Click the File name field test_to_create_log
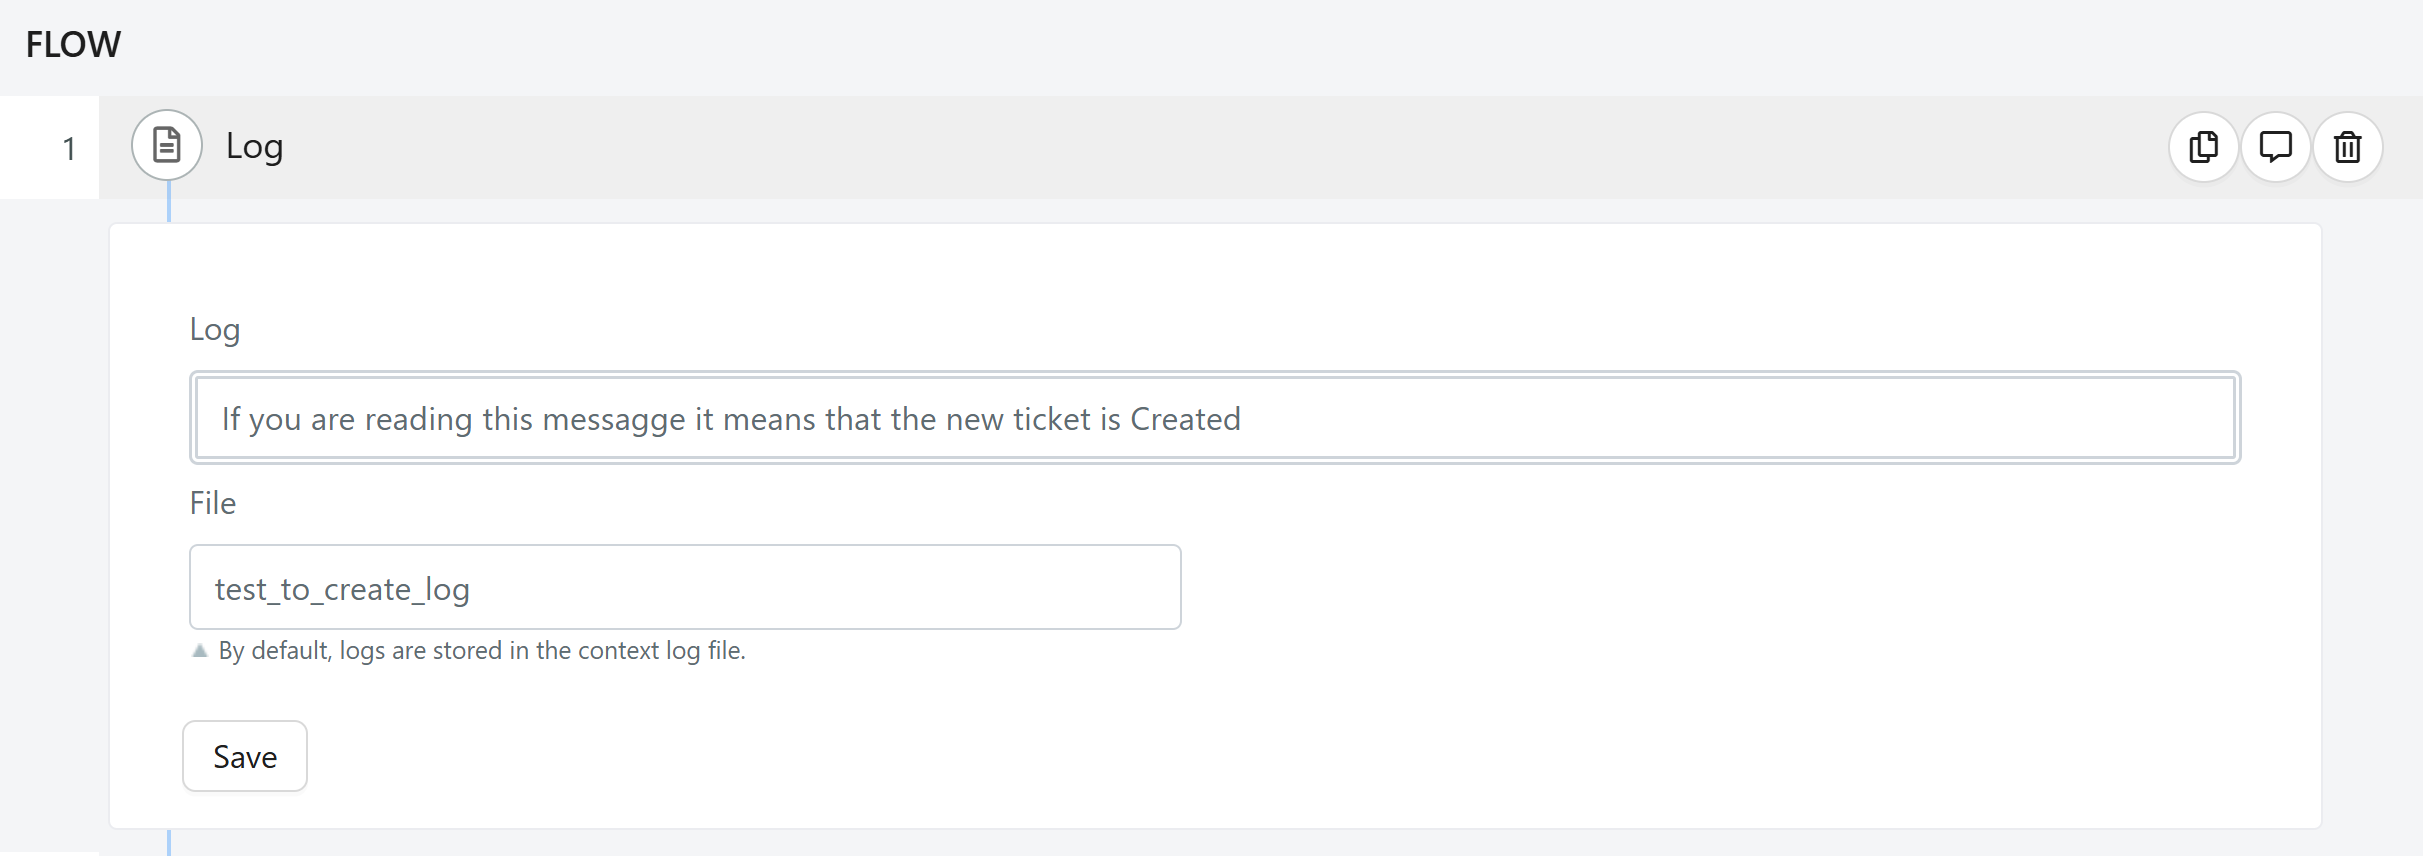 [x=685, y=587]
